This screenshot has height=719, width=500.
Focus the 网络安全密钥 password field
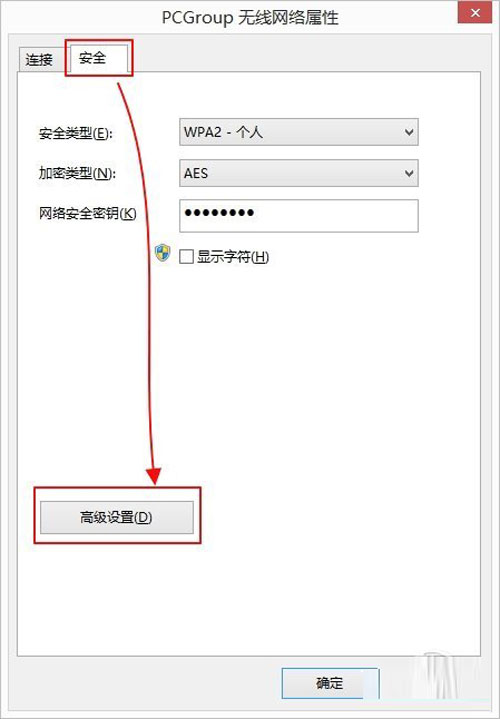[x=299, y=216]
